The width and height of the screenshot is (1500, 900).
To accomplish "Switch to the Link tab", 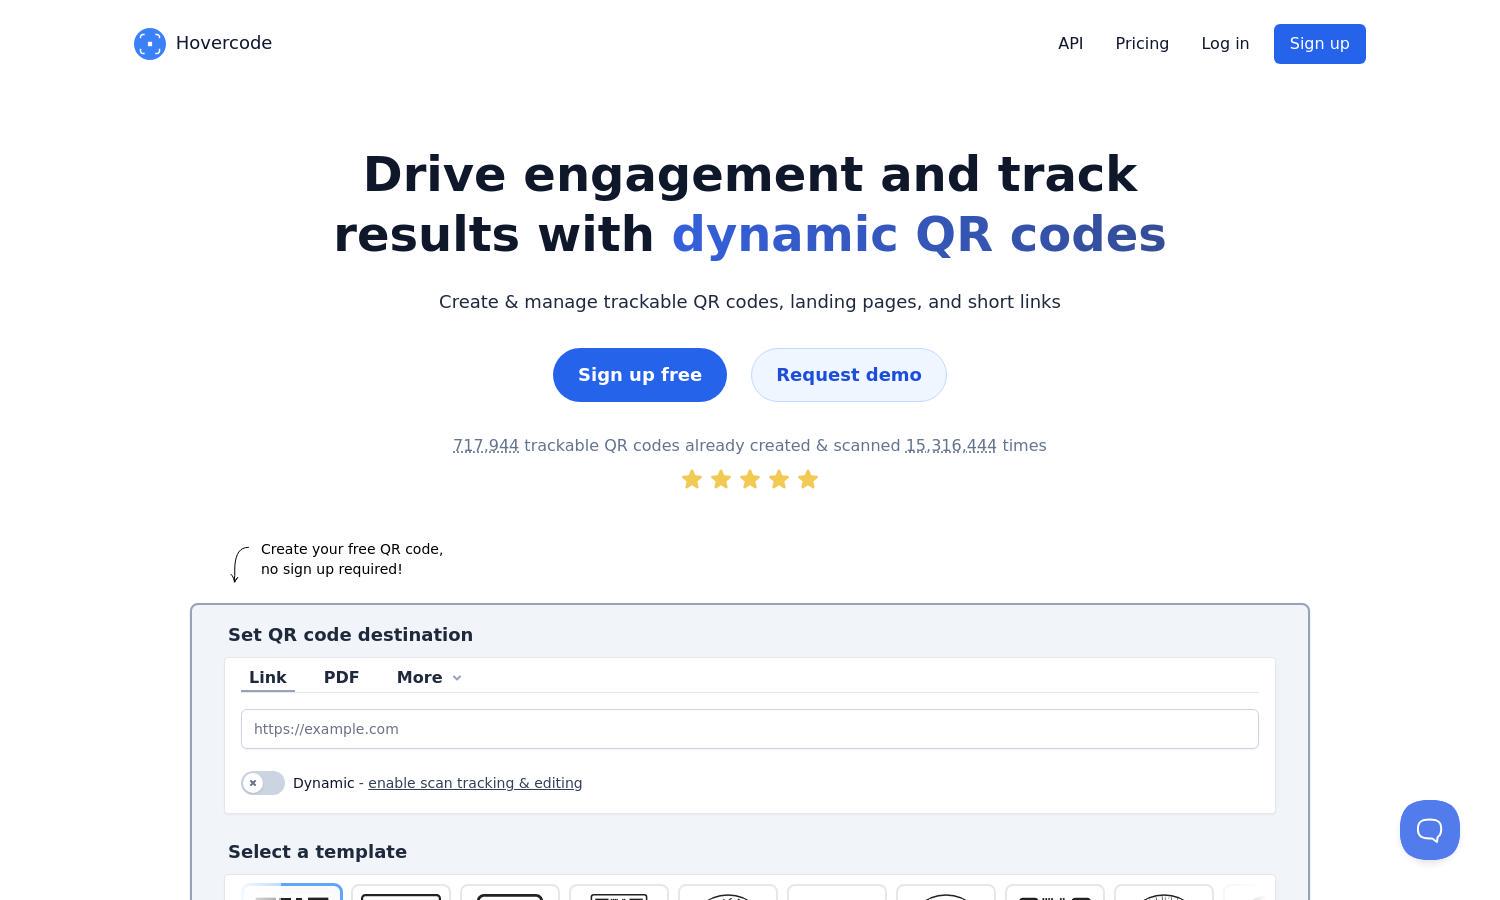I will [x=268, y=677].
